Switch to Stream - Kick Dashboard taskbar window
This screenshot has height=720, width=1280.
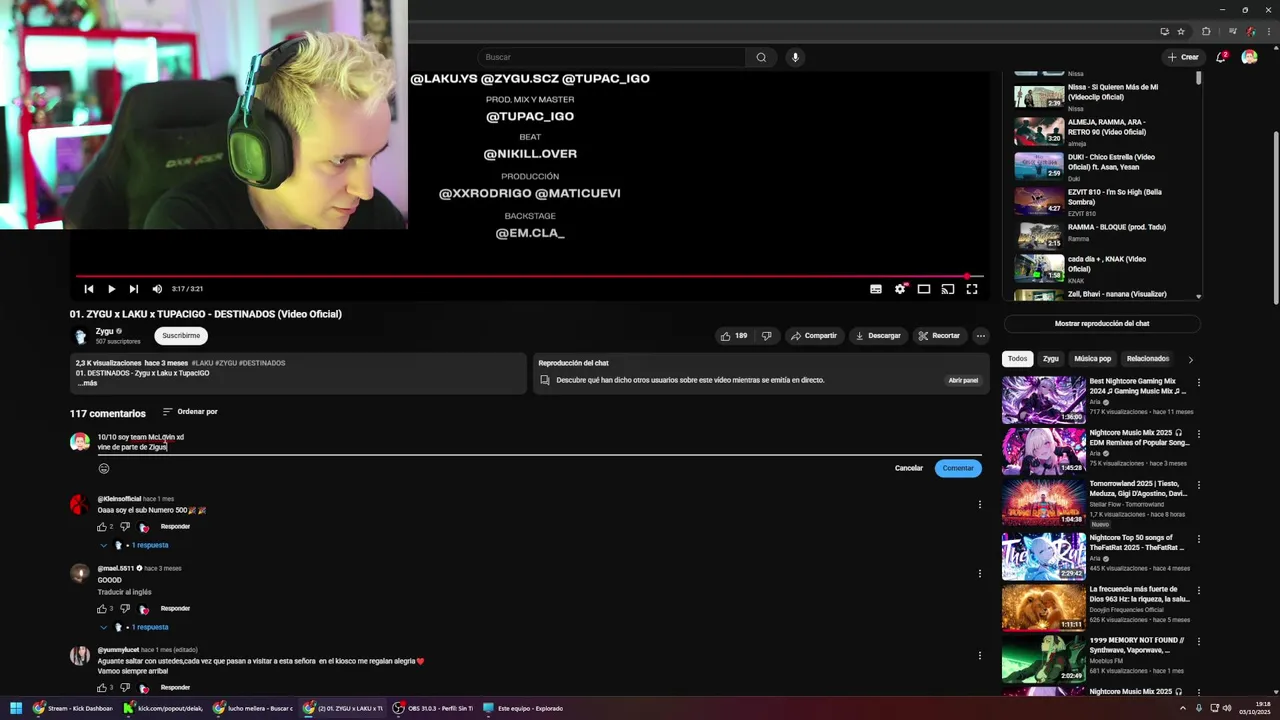73,708
